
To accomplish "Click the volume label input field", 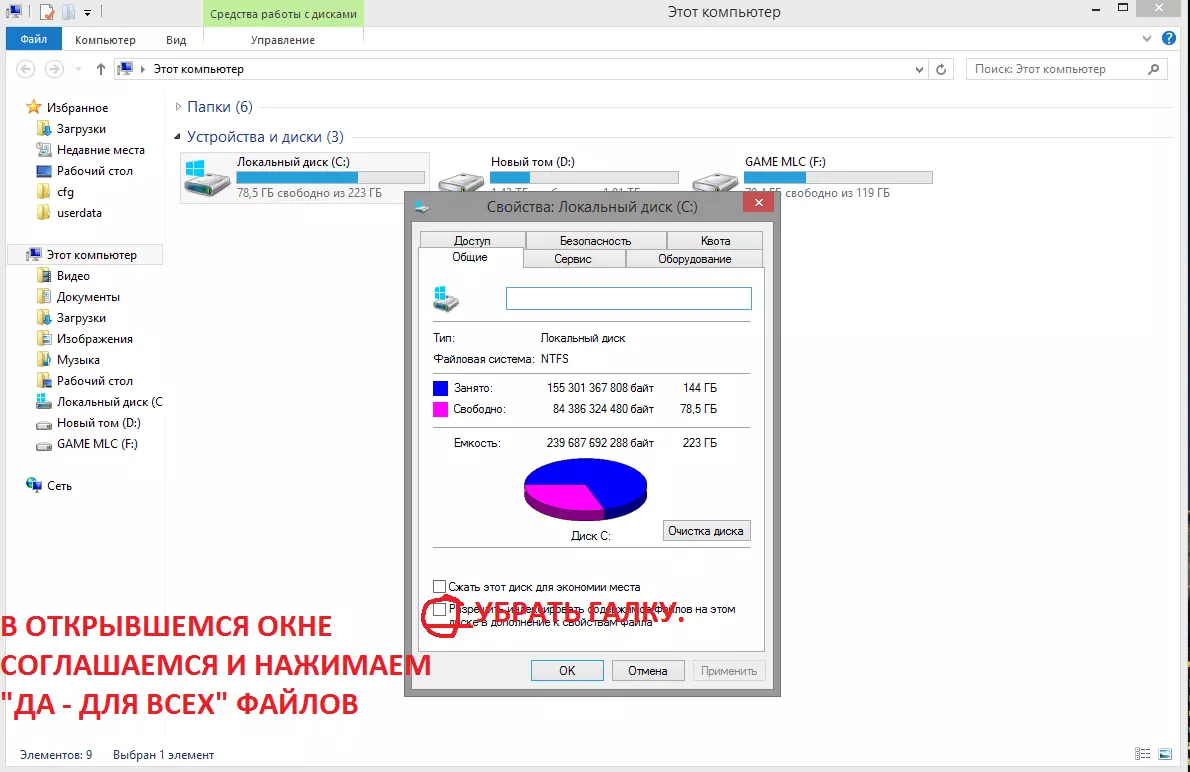I will click(628, 298).
